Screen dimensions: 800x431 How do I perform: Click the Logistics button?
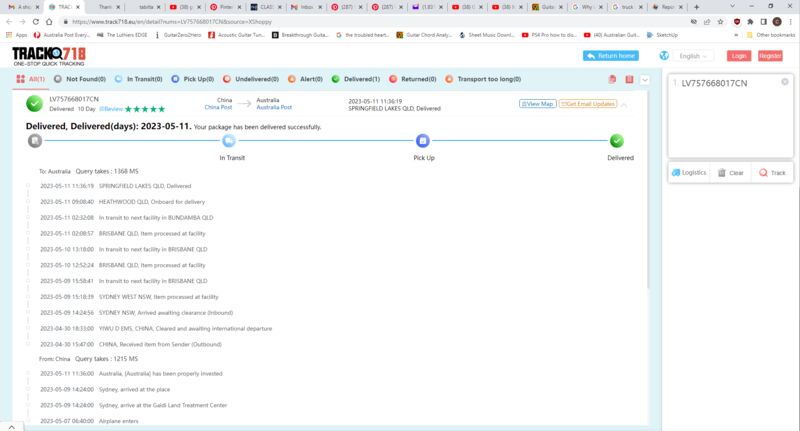pos(689,172)
